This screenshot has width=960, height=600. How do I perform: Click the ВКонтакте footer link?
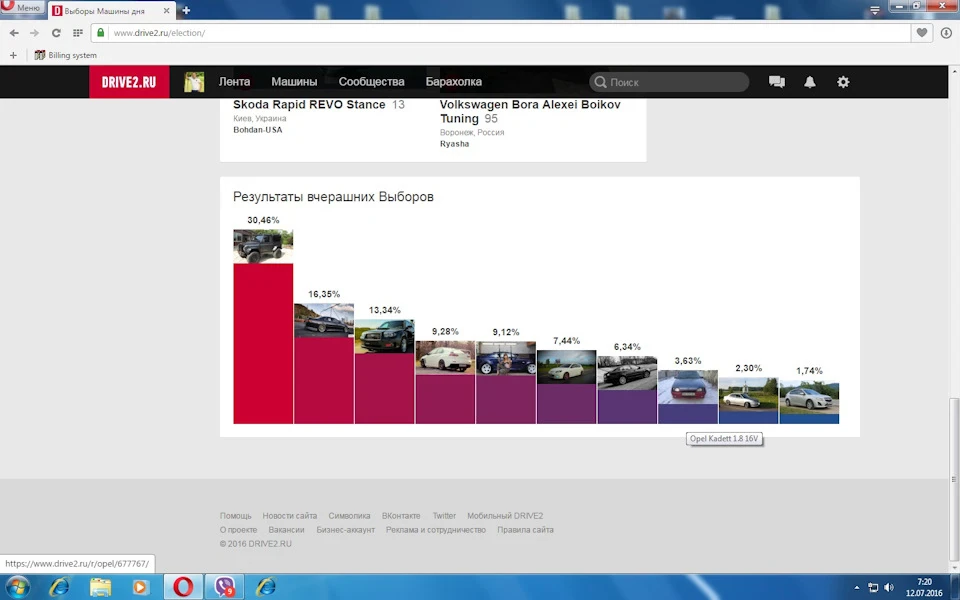(x=401, y=516)
